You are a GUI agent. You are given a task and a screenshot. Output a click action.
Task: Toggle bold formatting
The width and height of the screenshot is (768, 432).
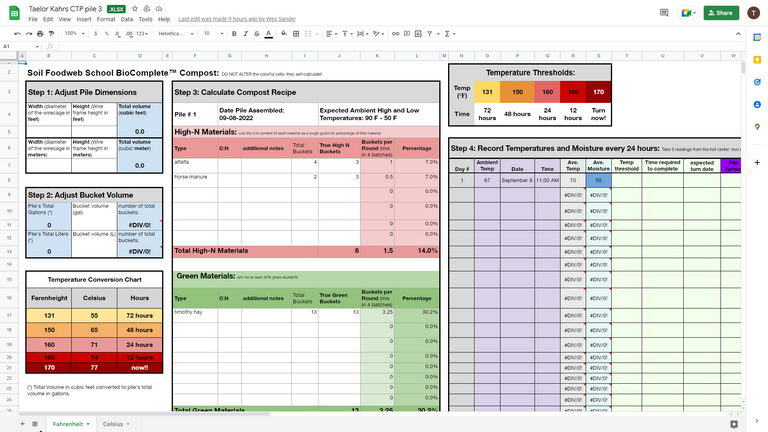234,34
